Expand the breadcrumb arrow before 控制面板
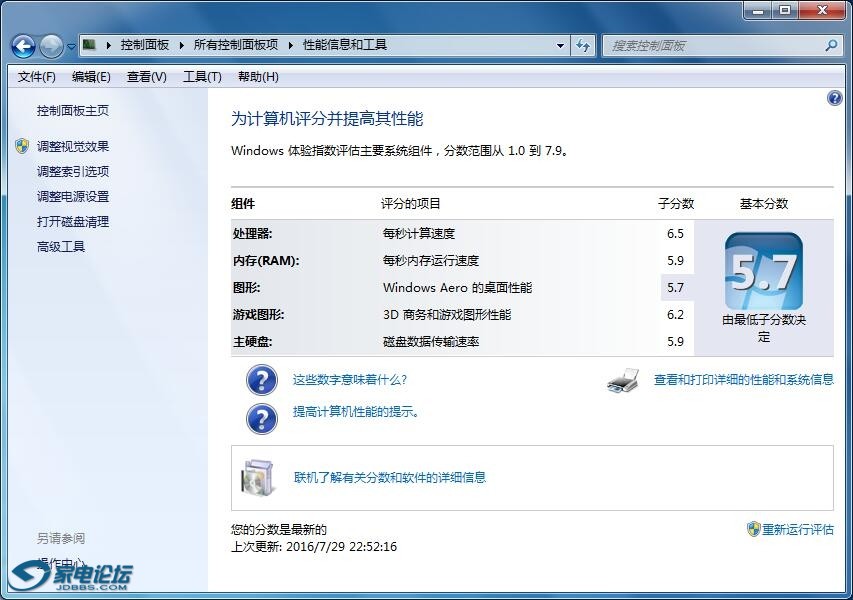This screenshot has width=853, height=600. click(108, 45)
